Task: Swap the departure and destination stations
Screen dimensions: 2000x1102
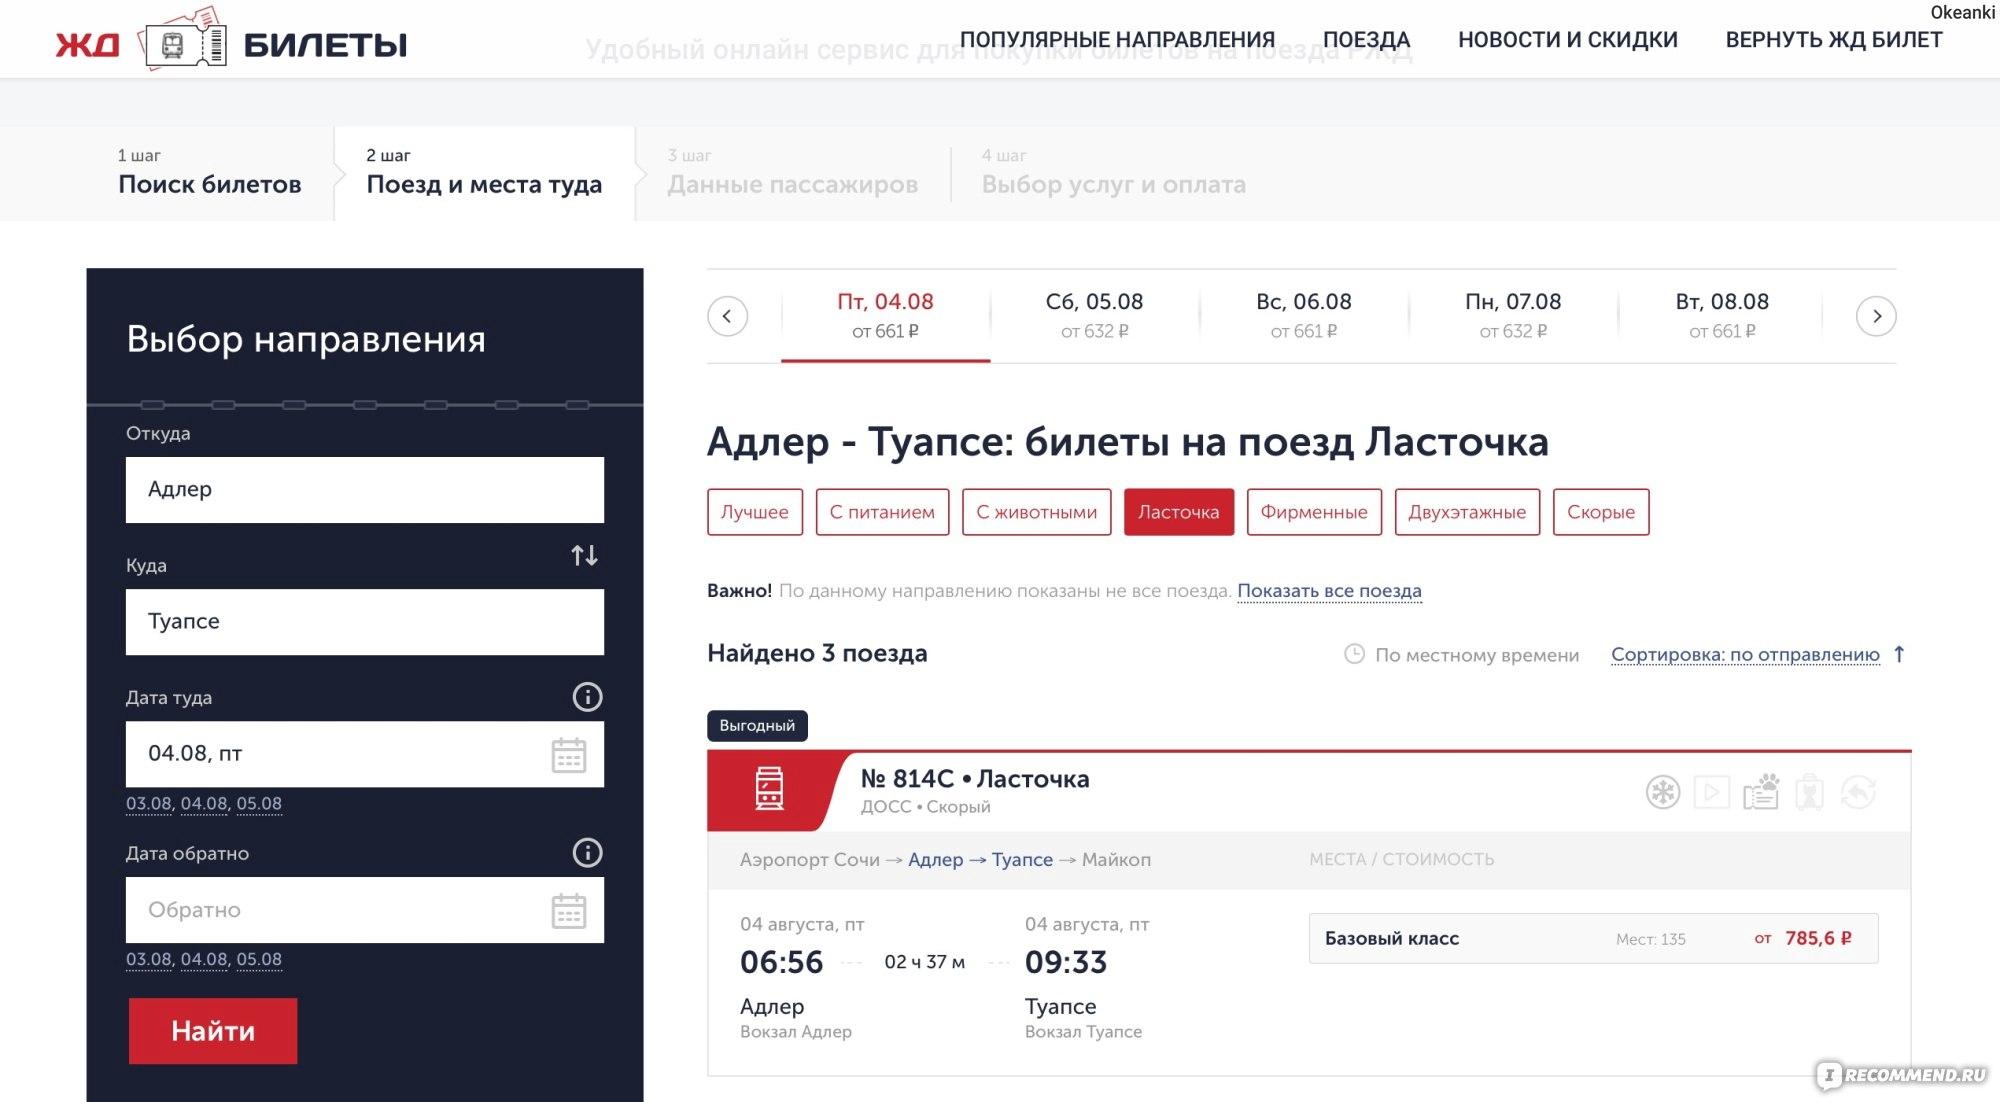Action: click(584, 556)
